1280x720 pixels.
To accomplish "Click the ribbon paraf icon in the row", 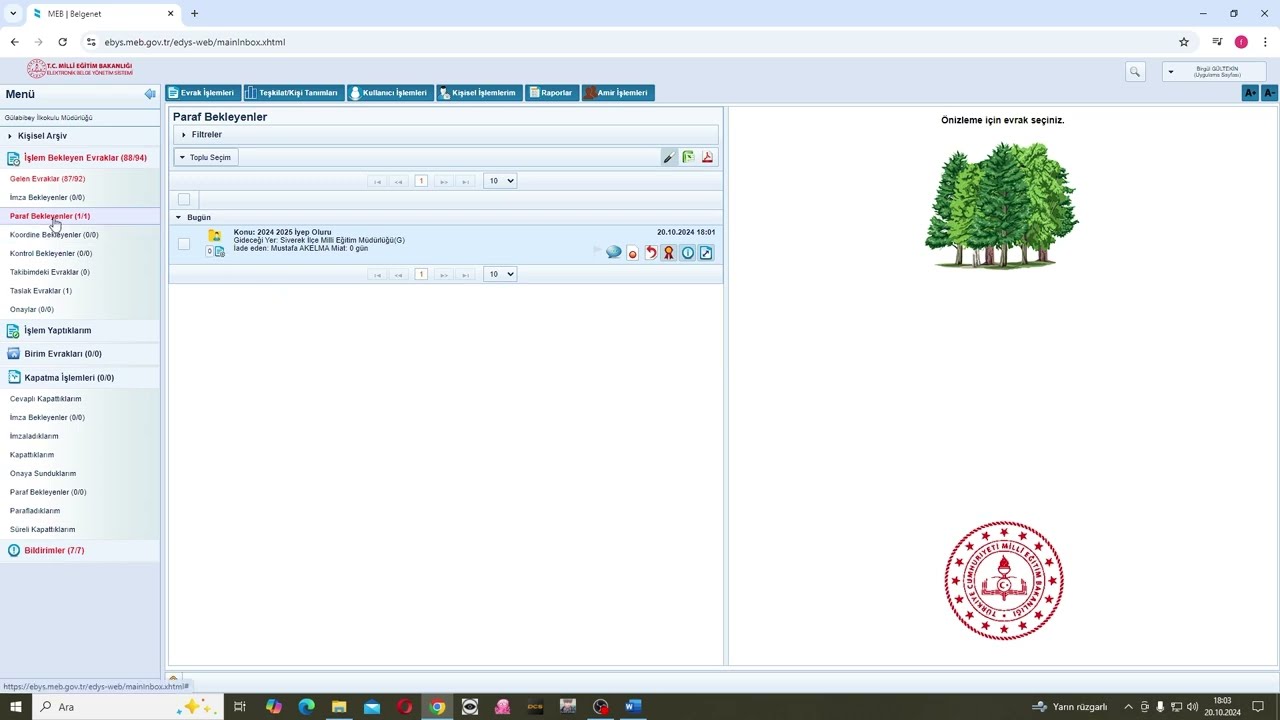I will (x=669, y=253).
